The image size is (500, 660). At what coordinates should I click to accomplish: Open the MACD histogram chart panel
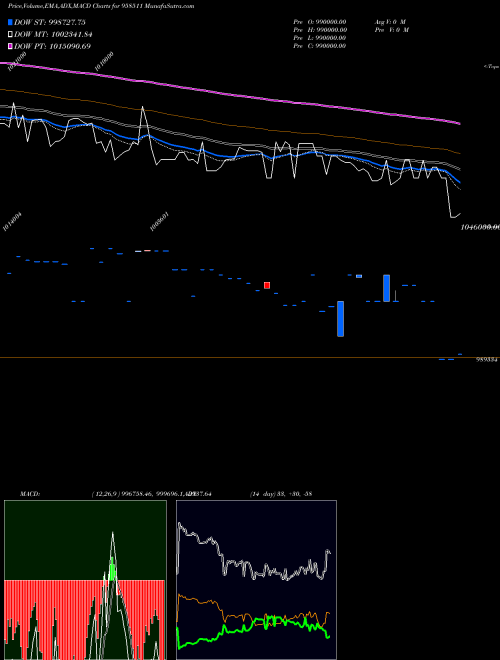(x=85, y=580)
